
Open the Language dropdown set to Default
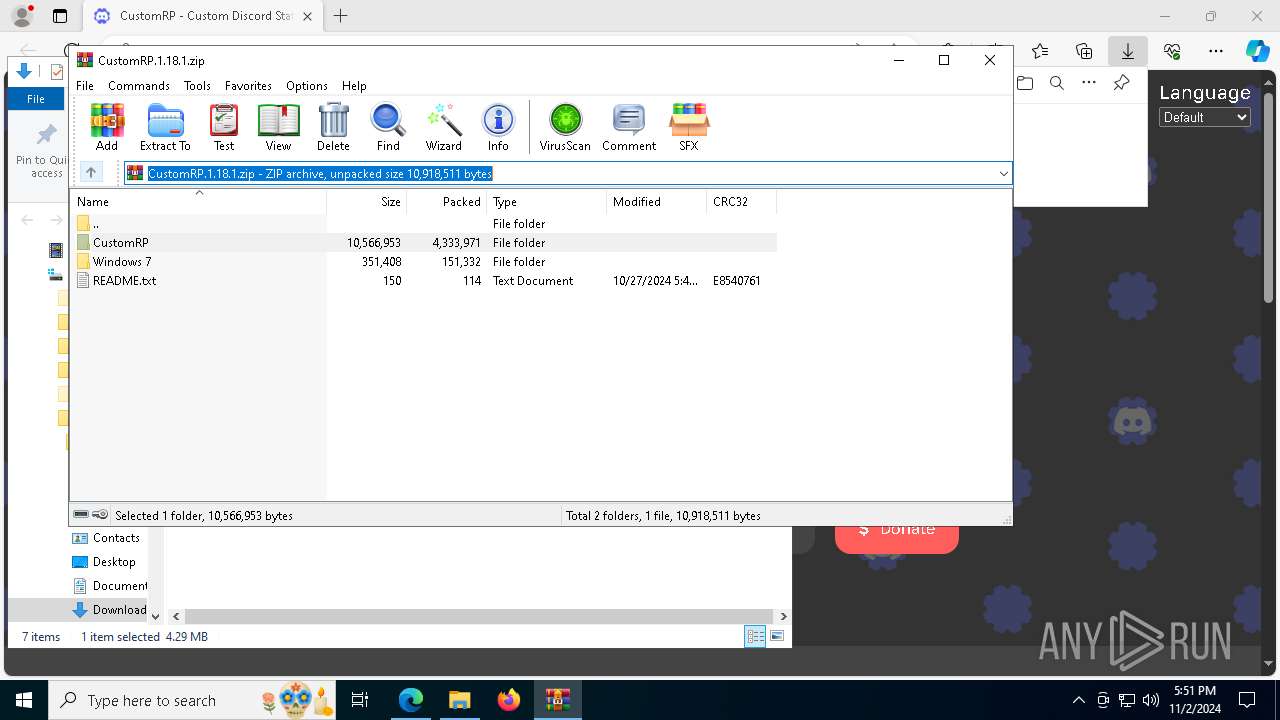click(1205, 117)
